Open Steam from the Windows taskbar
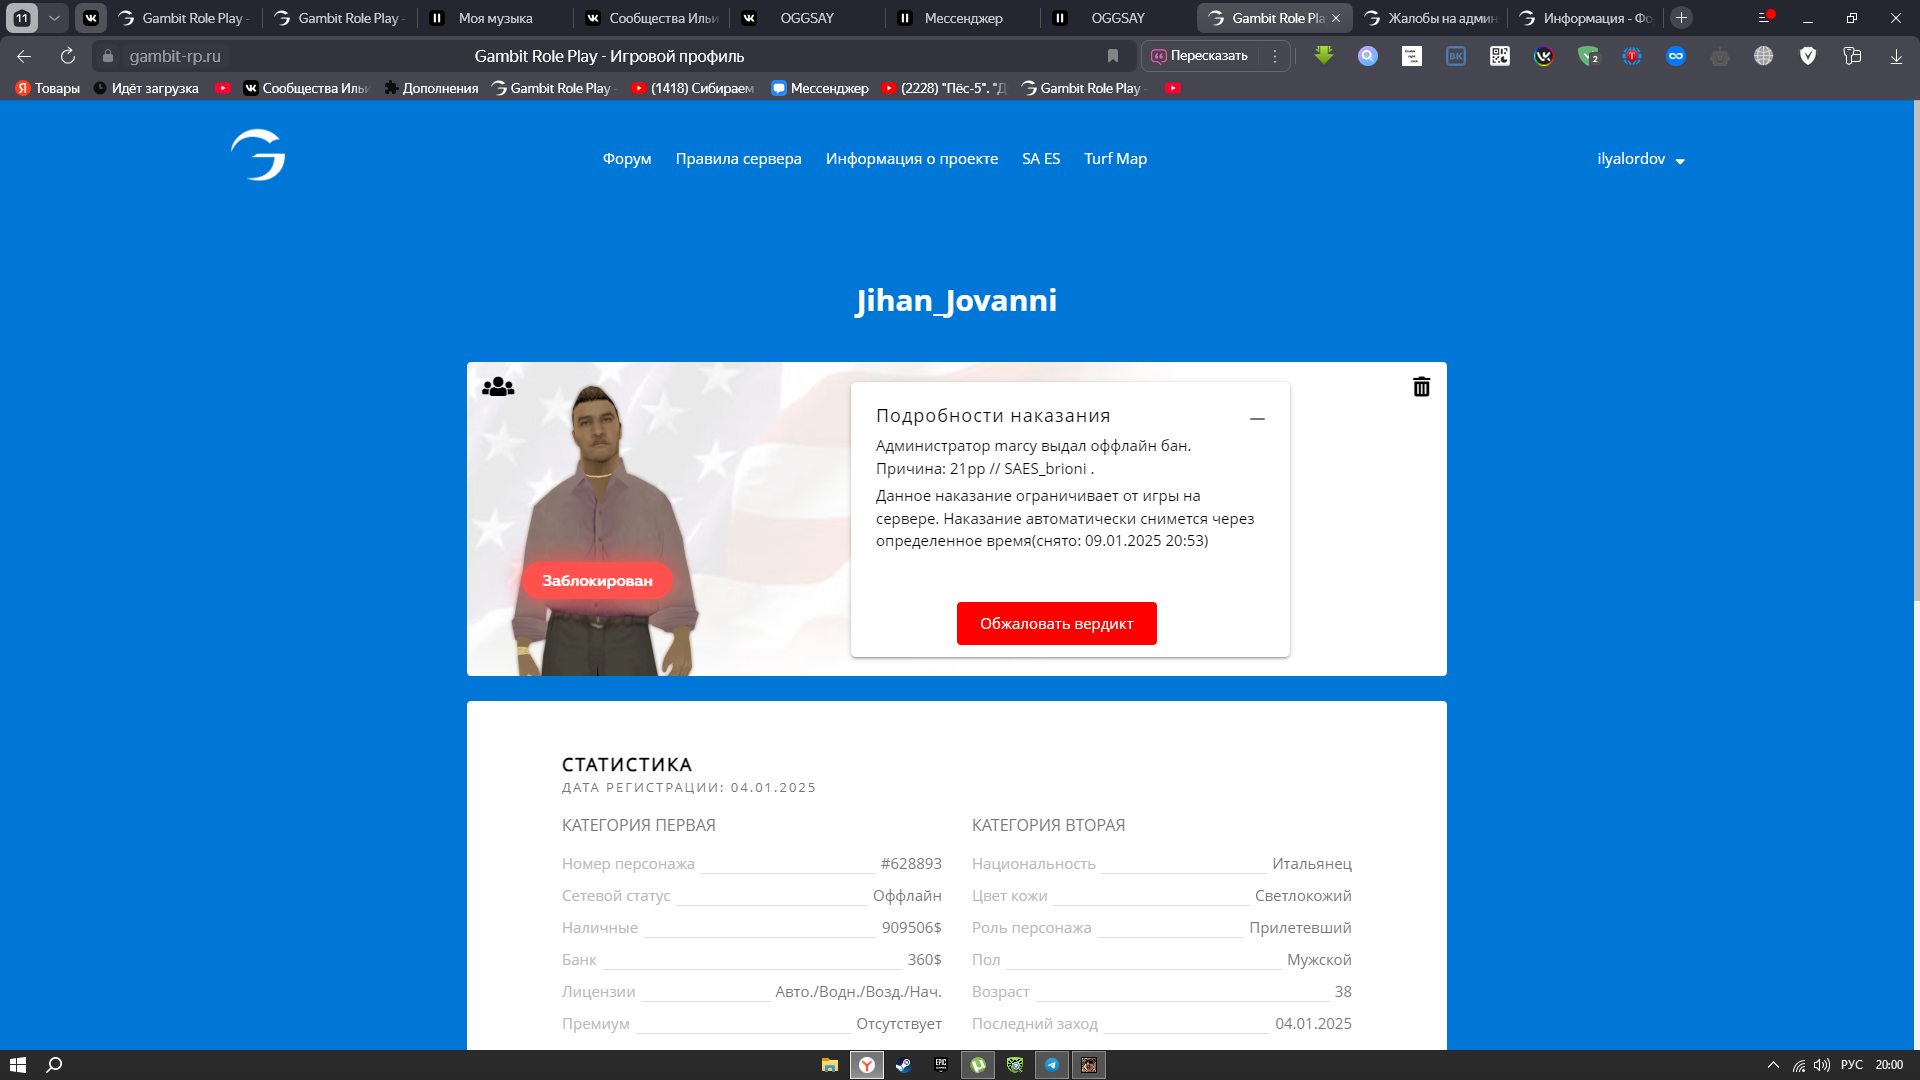This screenshot has width=1920, height=1080. [x=903, y=1065]
